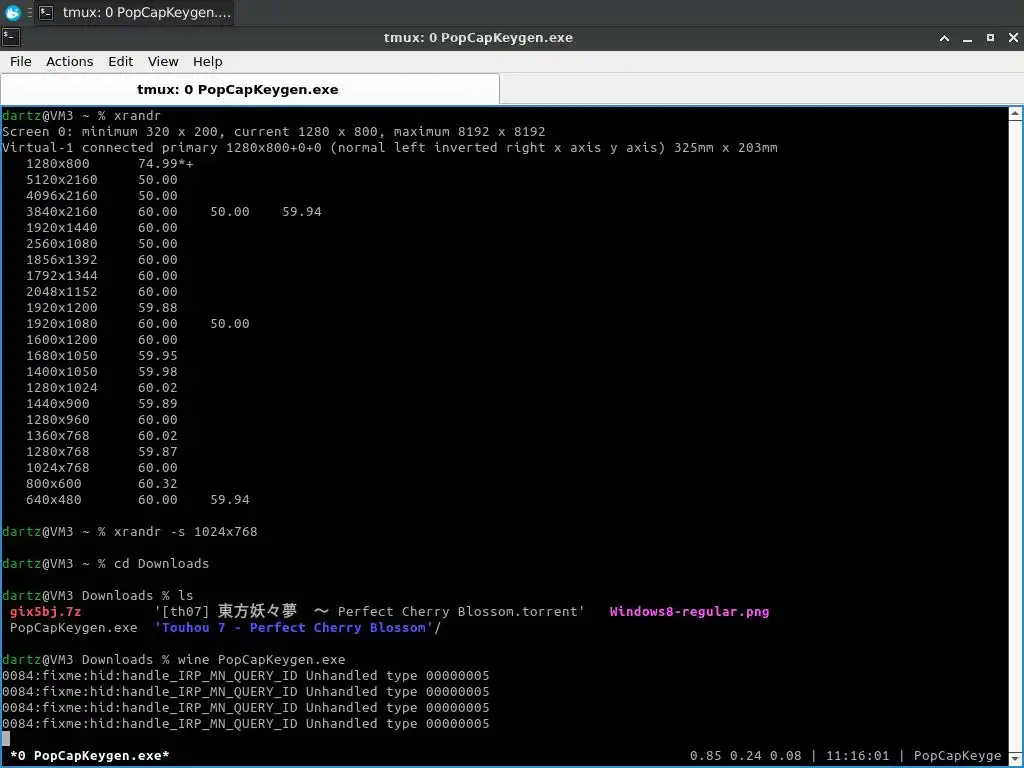This screenshot has height=768, width=1024.
Task: Click the 1280x800 resolution row
Action: coord(110,164)
